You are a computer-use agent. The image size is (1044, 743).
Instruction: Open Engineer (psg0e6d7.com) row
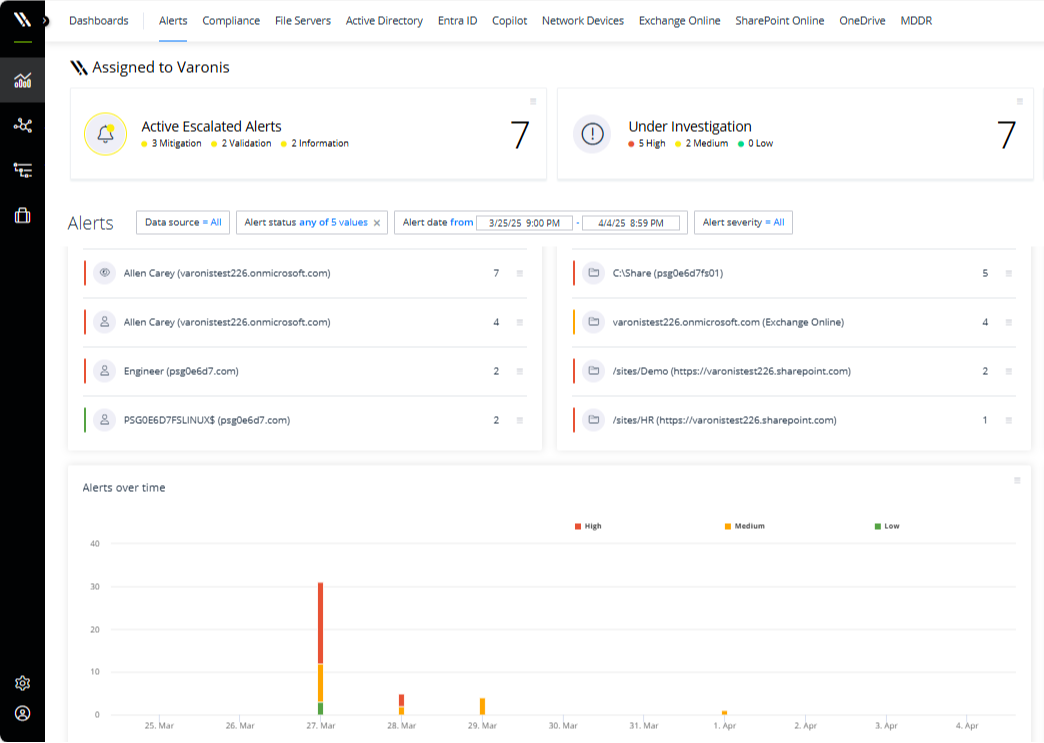click(306, 372)
